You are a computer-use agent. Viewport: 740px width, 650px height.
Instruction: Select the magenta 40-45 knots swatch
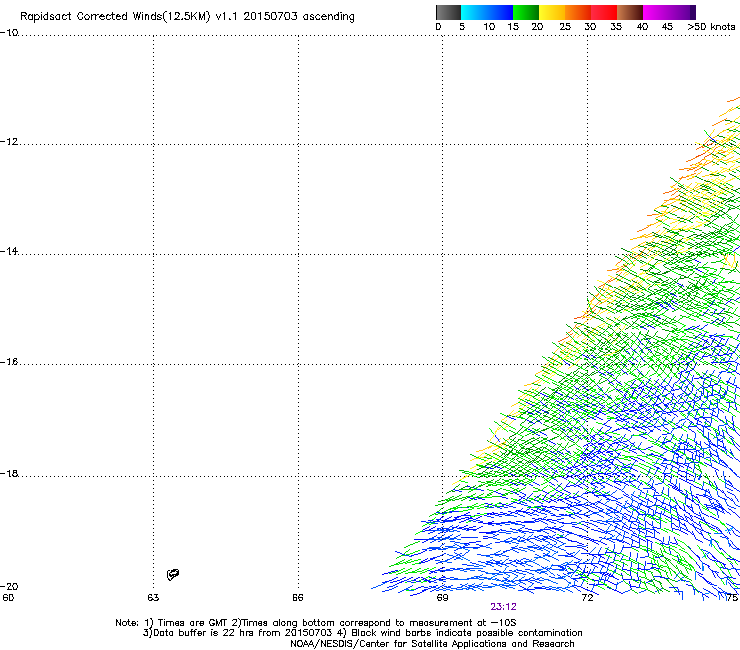coord(656,12)
